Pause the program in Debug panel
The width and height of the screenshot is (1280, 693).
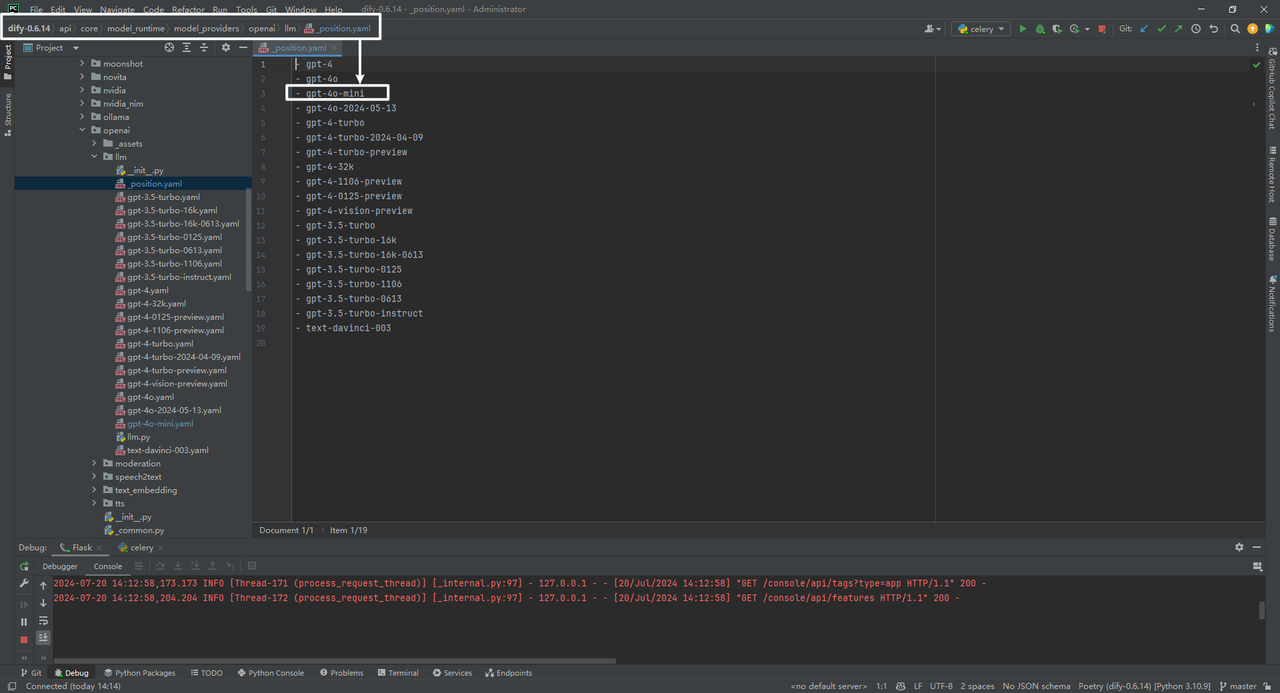24,621
